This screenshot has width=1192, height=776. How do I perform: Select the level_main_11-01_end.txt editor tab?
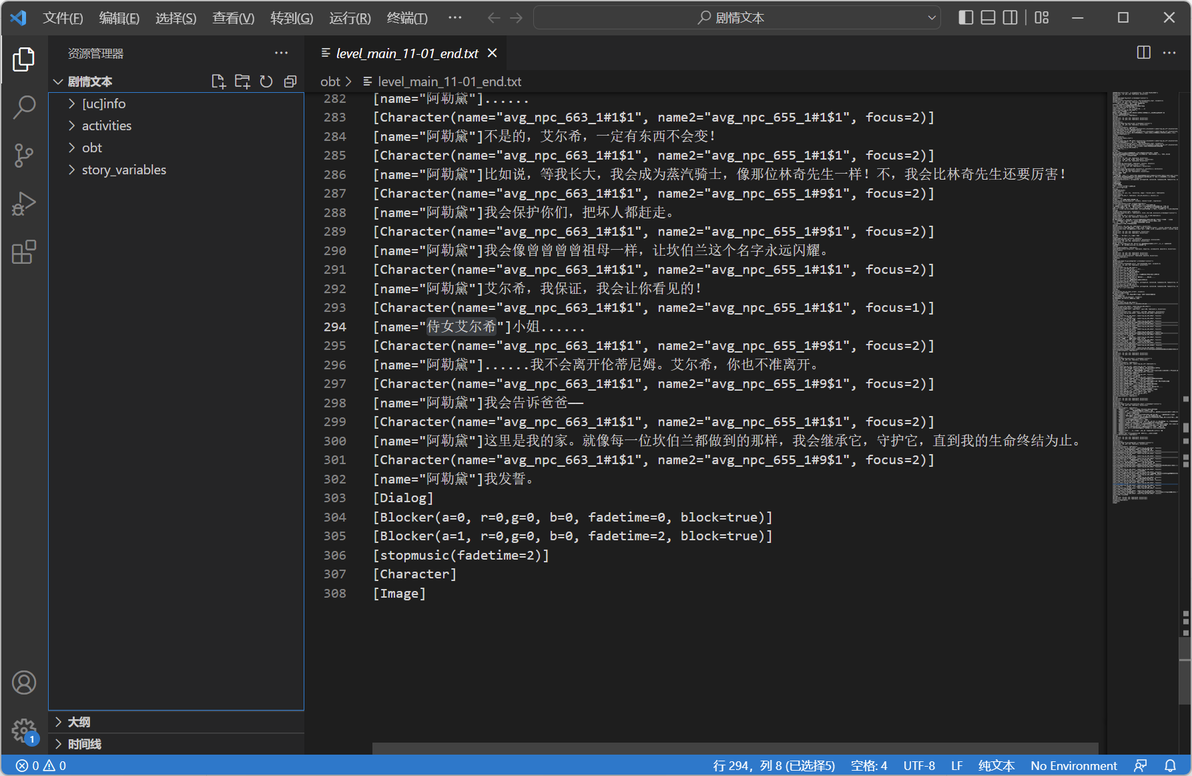point(409,53)
